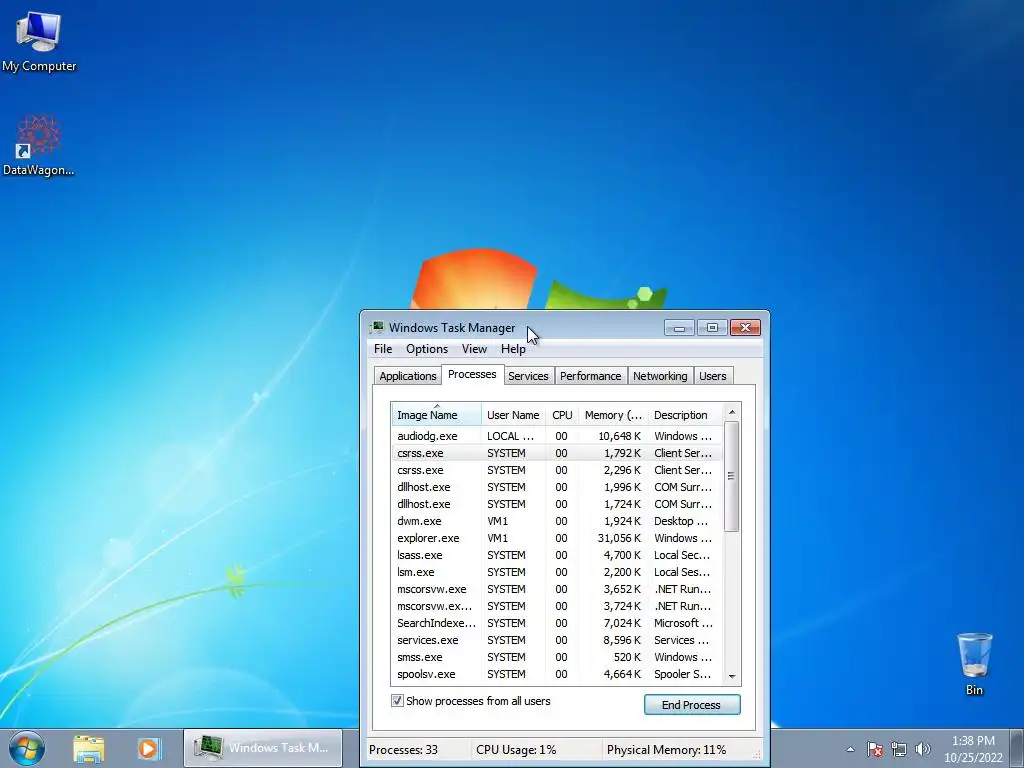
Task: Click the process list scrollbar thumb
Action: (731, 476)
